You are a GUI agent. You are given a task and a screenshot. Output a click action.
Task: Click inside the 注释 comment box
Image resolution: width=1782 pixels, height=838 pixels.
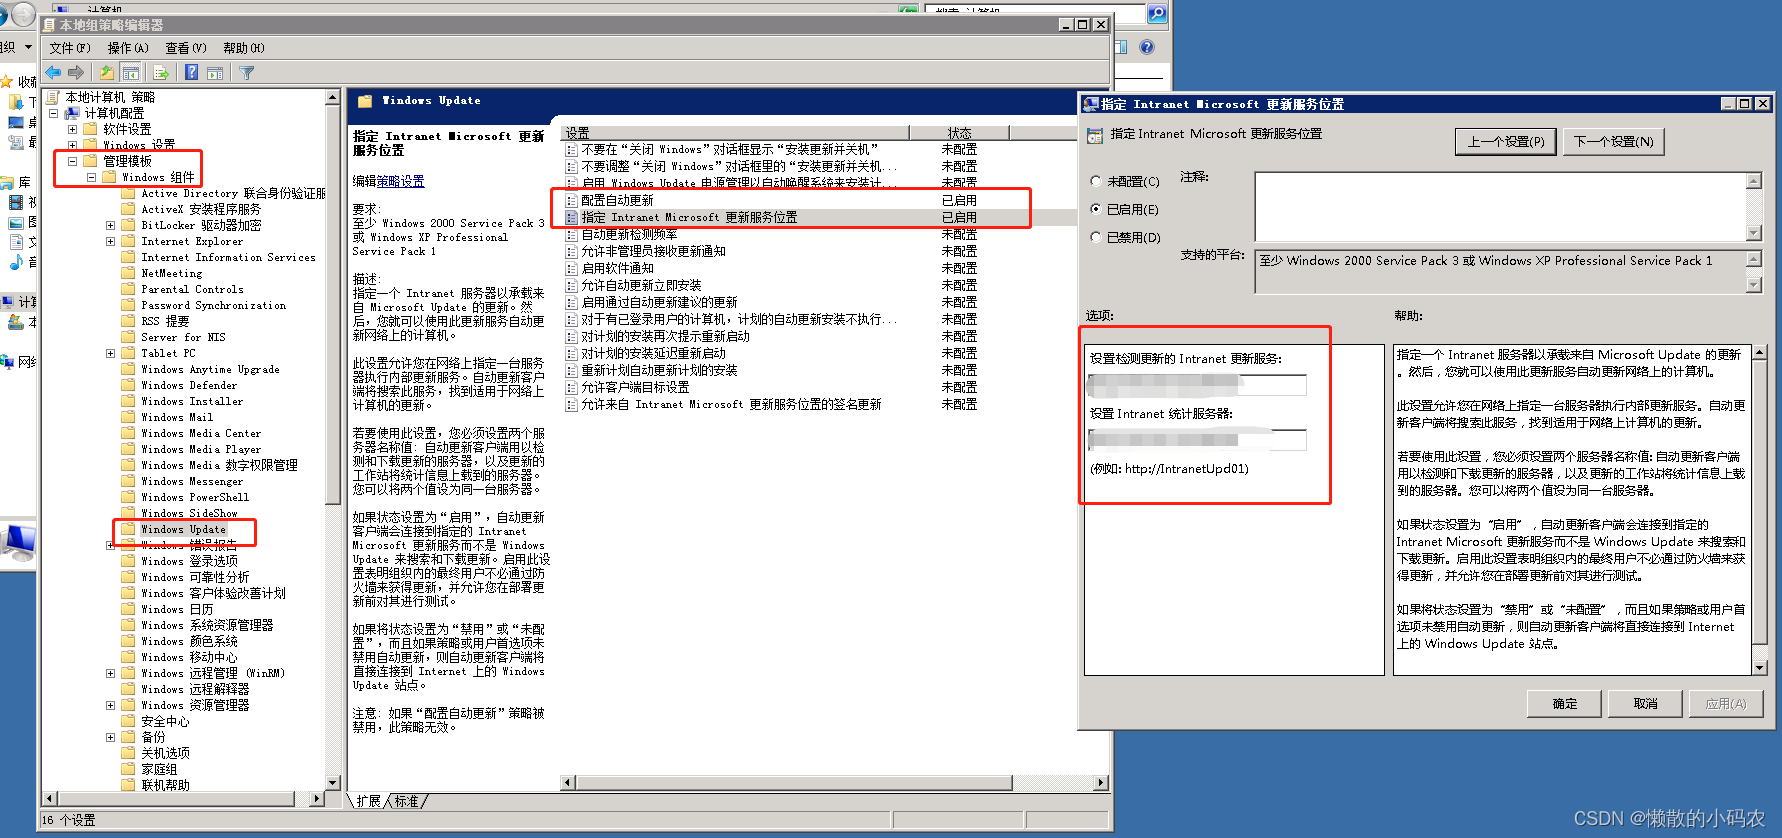[1500, 207]
